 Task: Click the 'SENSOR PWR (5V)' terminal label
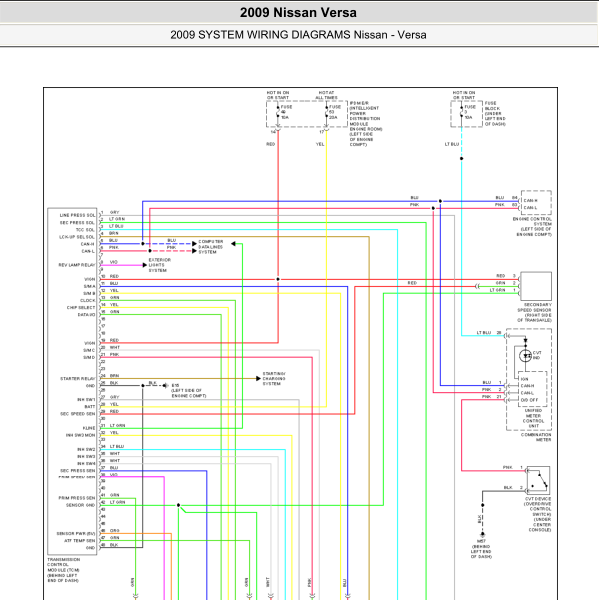[x=76, y=534]
